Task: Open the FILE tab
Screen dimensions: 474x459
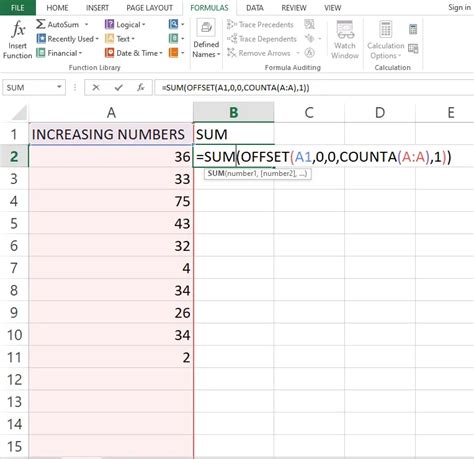Action: pyautogui.click(x=18, y=8)
